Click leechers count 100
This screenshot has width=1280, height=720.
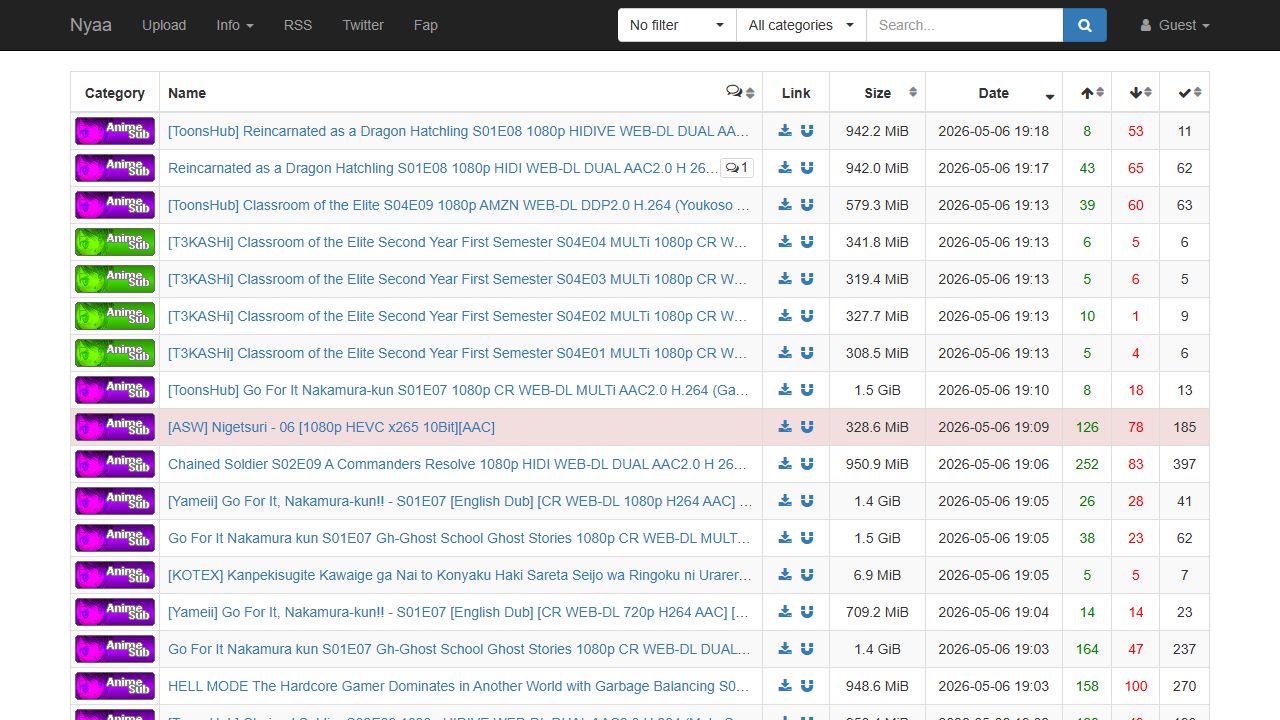pyautogui.click(x=1136, y=686)
